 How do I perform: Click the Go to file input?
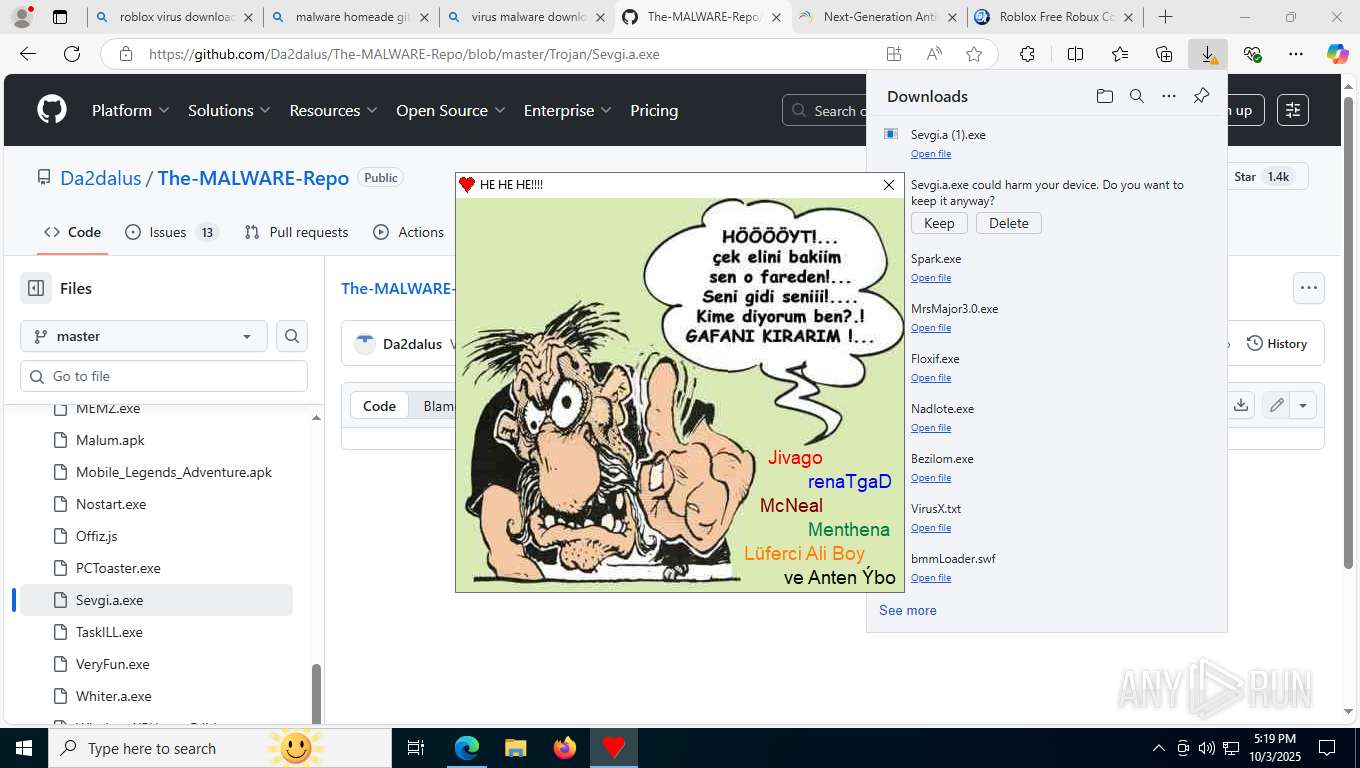tap(164, 376)
